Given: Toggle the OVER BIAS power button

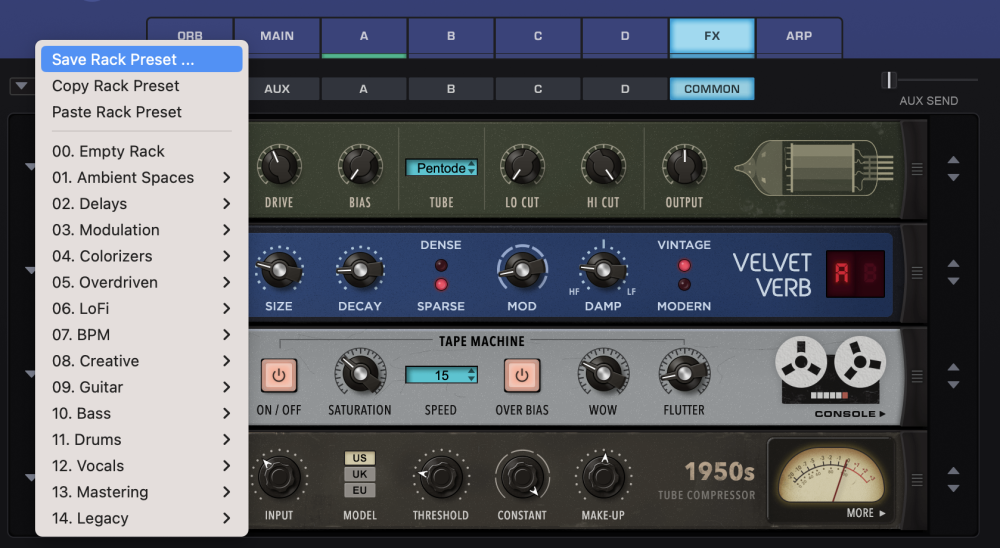Looking at the screenshot, I should [522, 375].
